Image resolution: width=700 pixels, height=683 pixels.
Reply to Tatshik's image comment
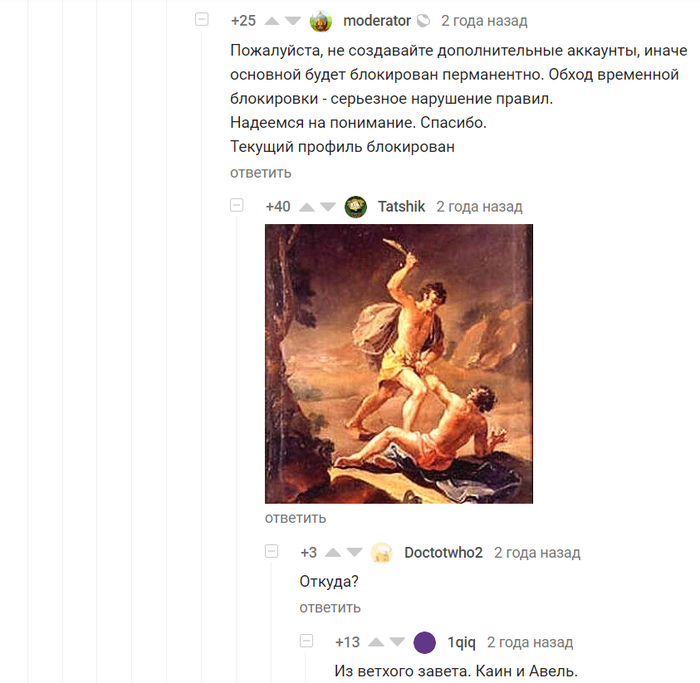coord(296,518)
